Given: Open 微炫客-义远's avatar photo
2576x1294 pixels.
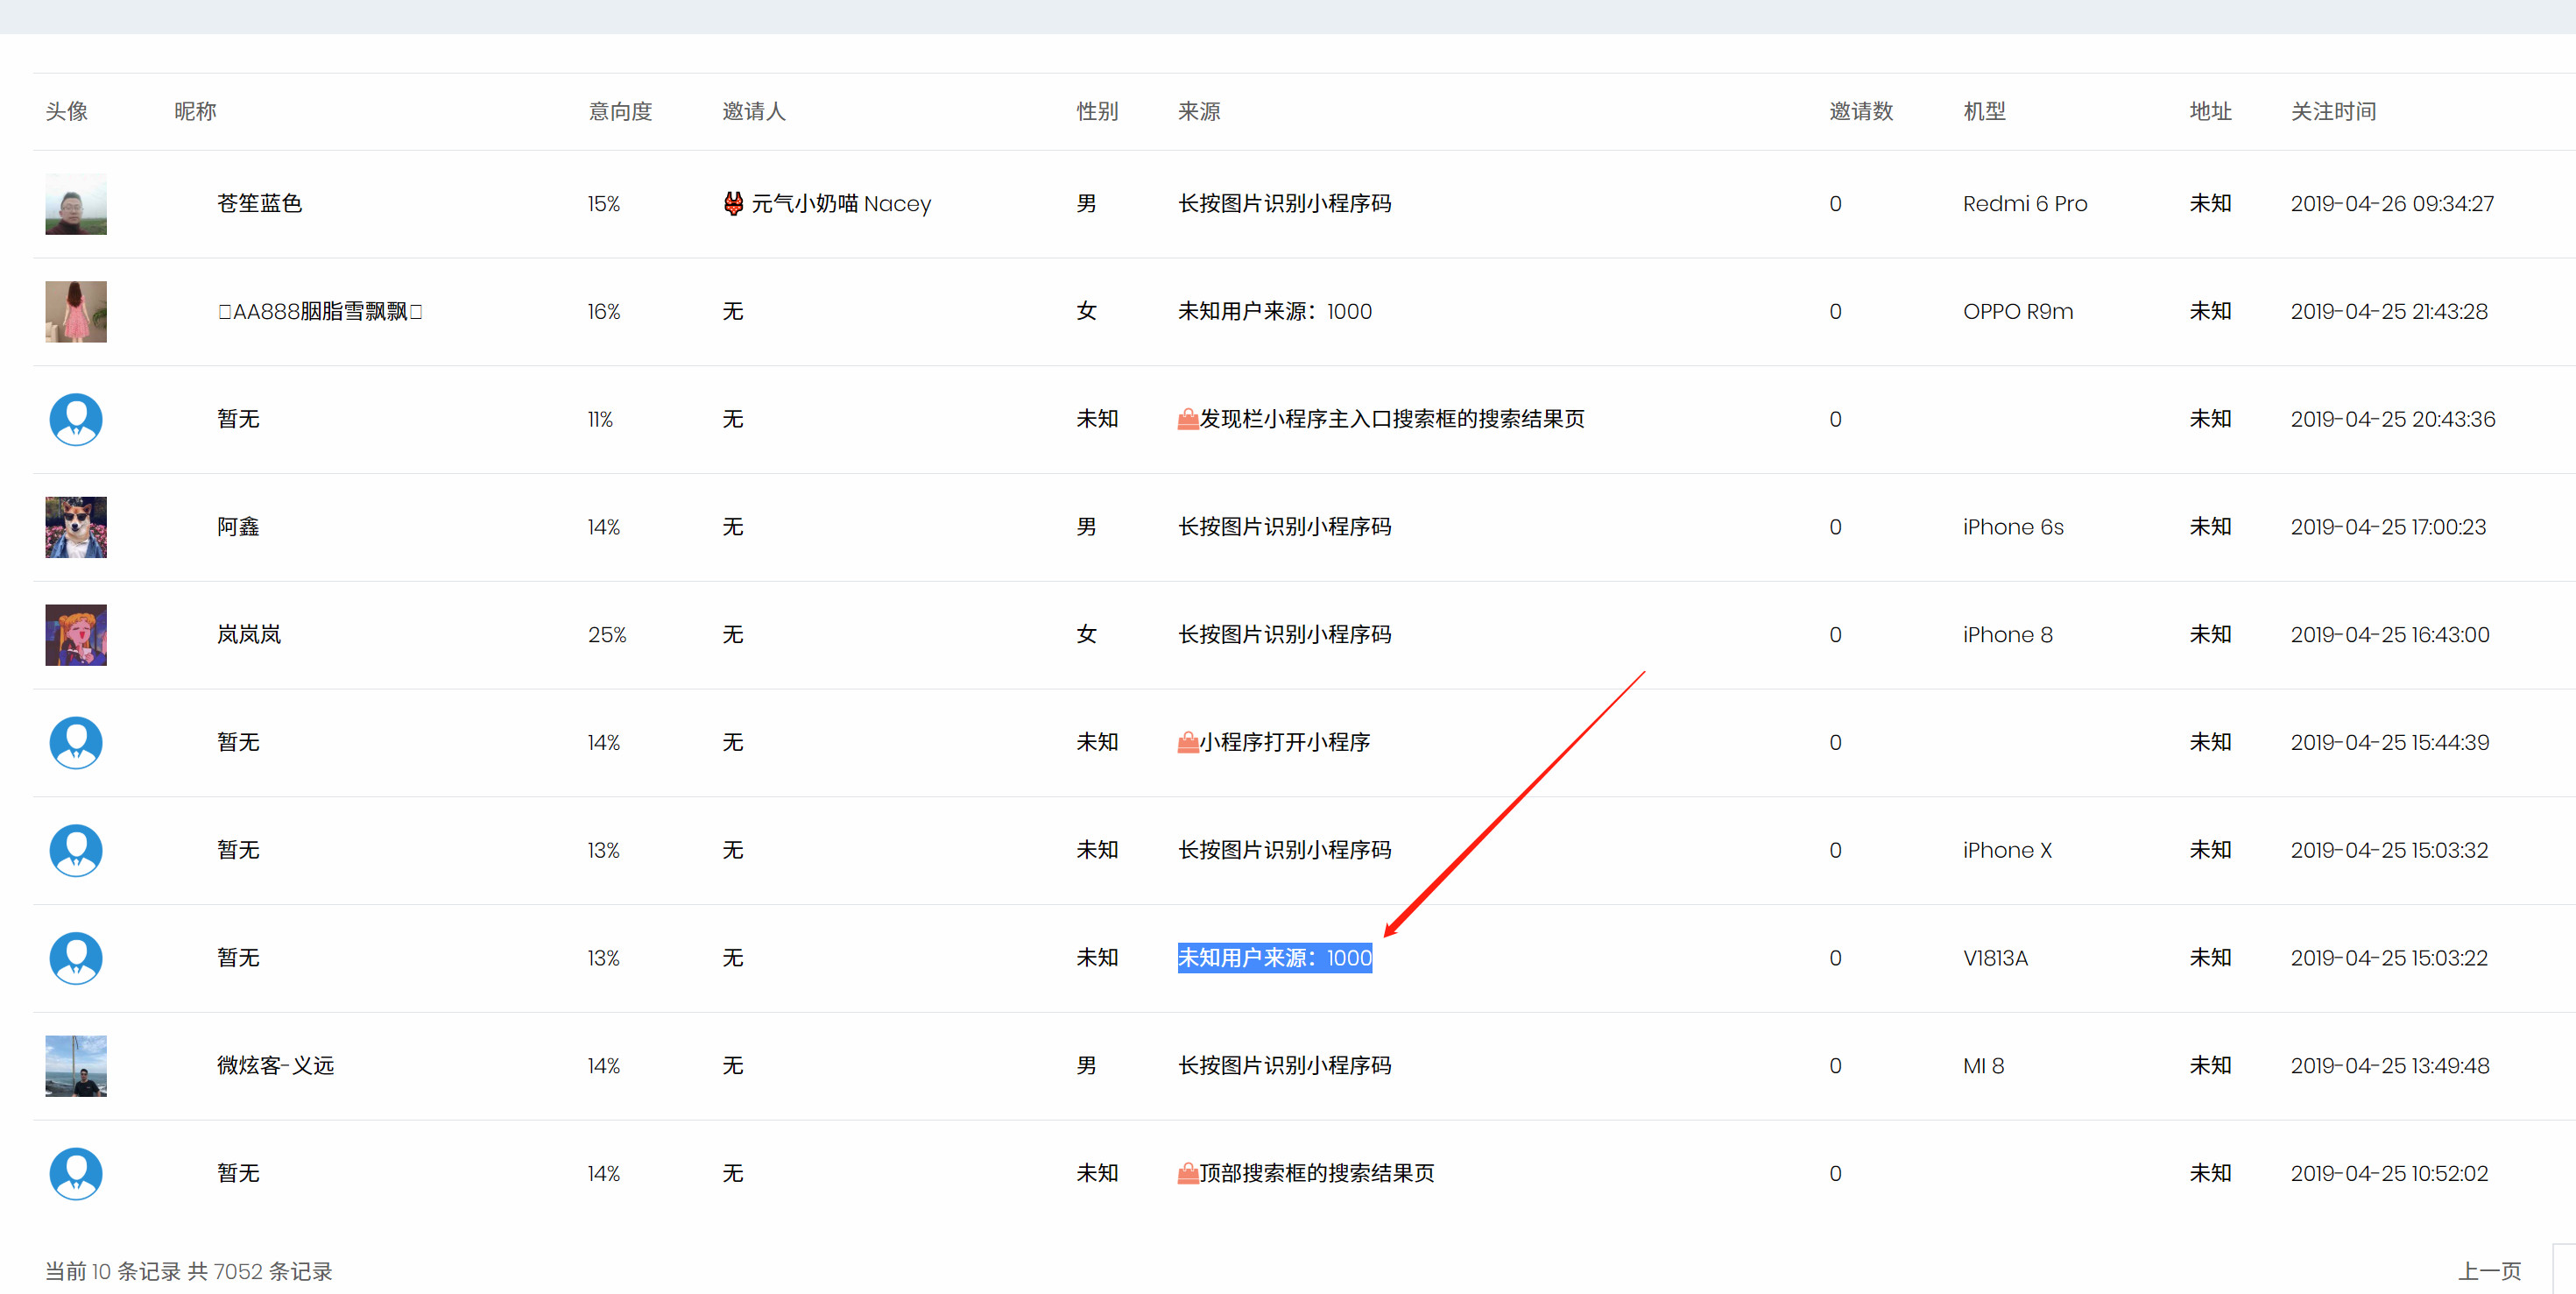Looking at the screenshot, I should click(76, 1066).
